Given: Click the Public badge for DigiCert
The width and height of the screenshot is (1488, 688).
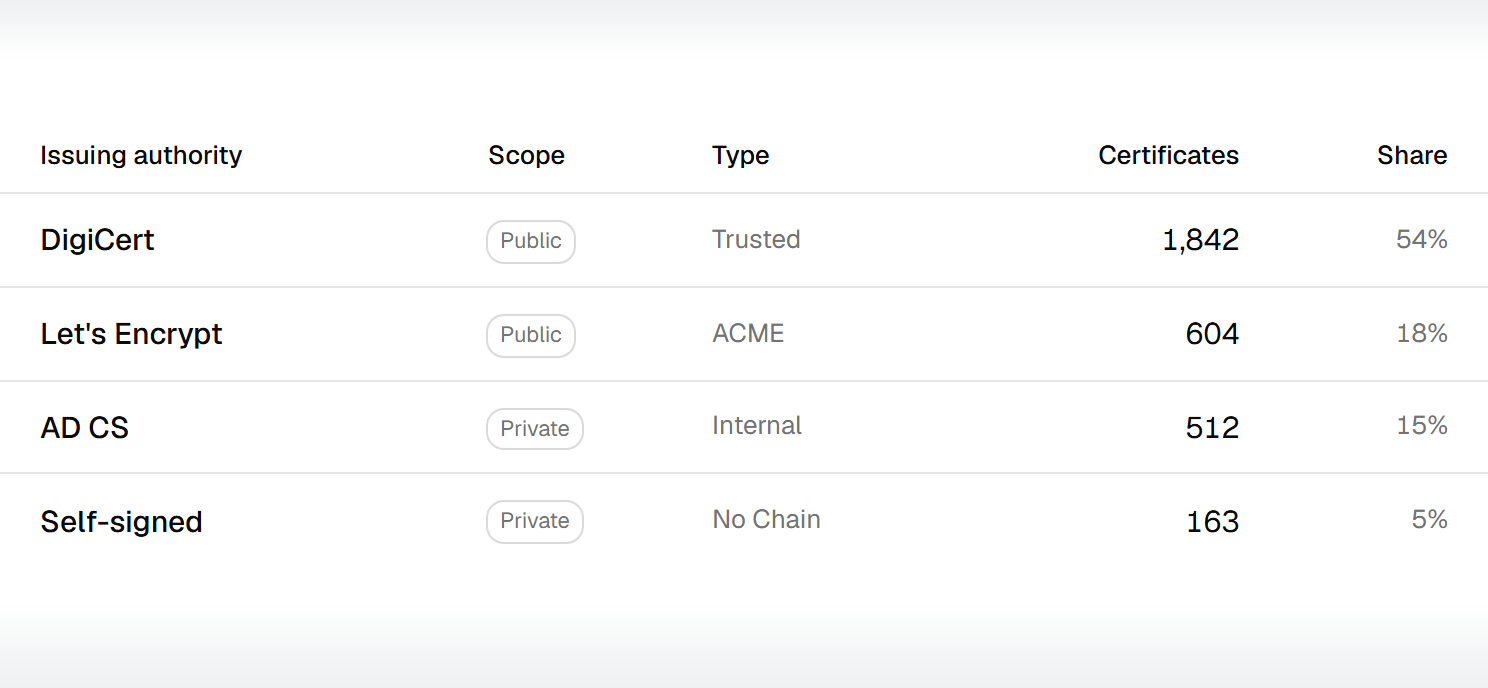Looking at the screenshot, I should [531, 241].
